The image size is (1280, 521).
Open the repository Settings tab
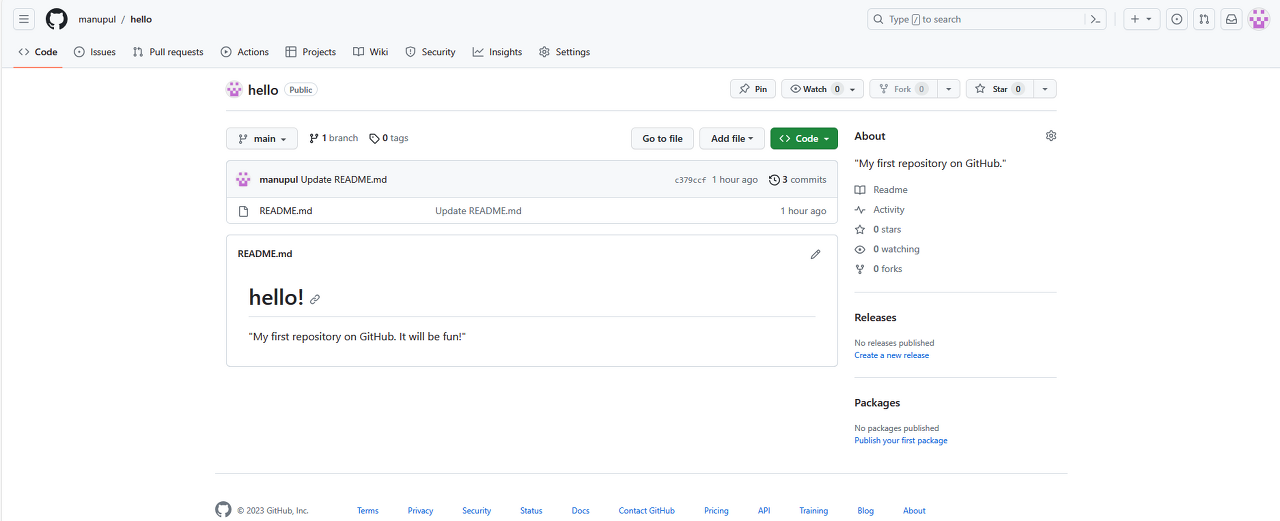(564, 52)
